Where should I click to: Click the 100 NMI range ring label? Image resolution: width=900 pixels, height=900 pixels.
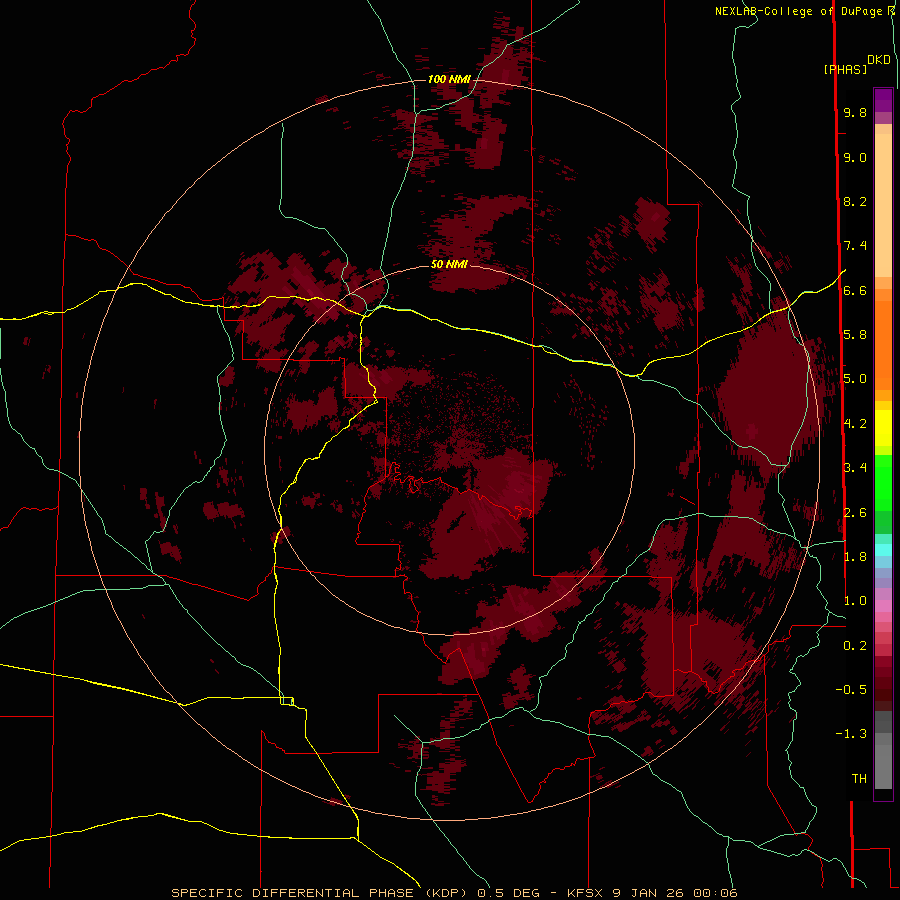[449, 79]
